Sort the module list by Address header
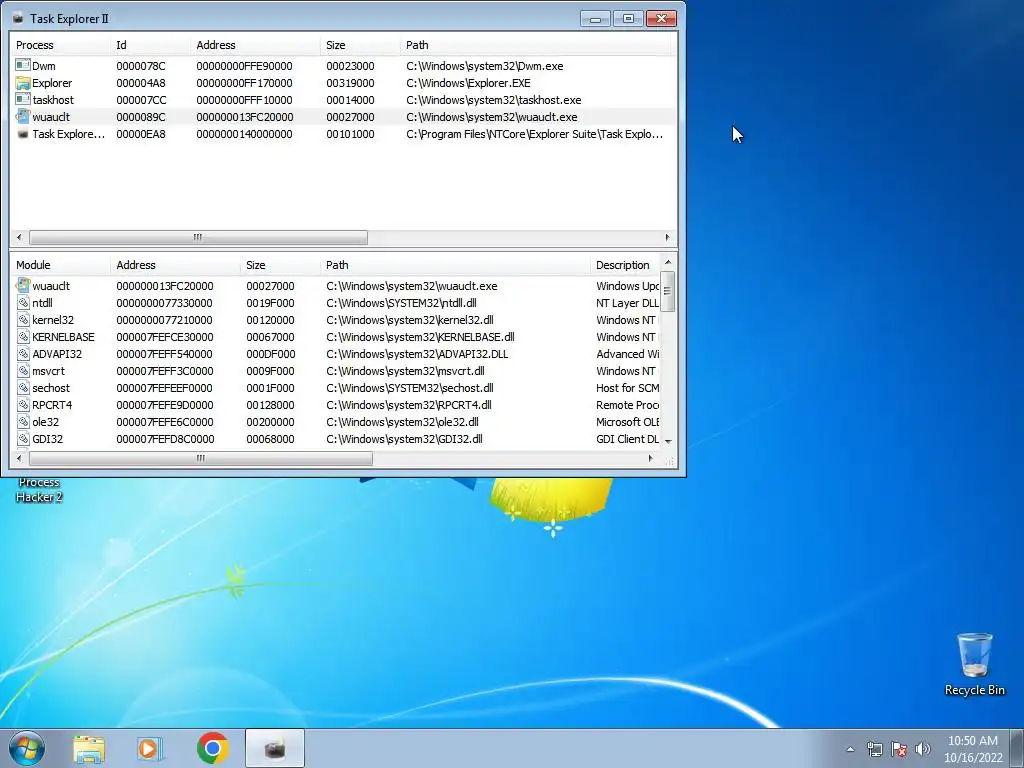This screenshot has height=768, width=1024. tap(175, 265)
